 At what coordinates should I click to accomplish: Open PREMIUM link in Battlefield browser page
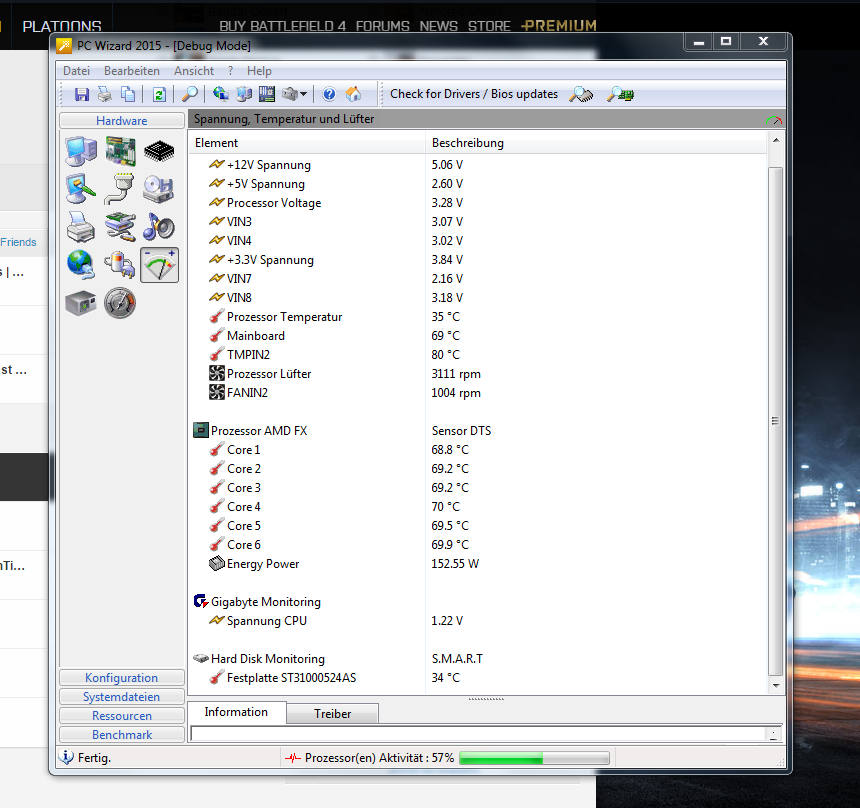click(559, 26)
